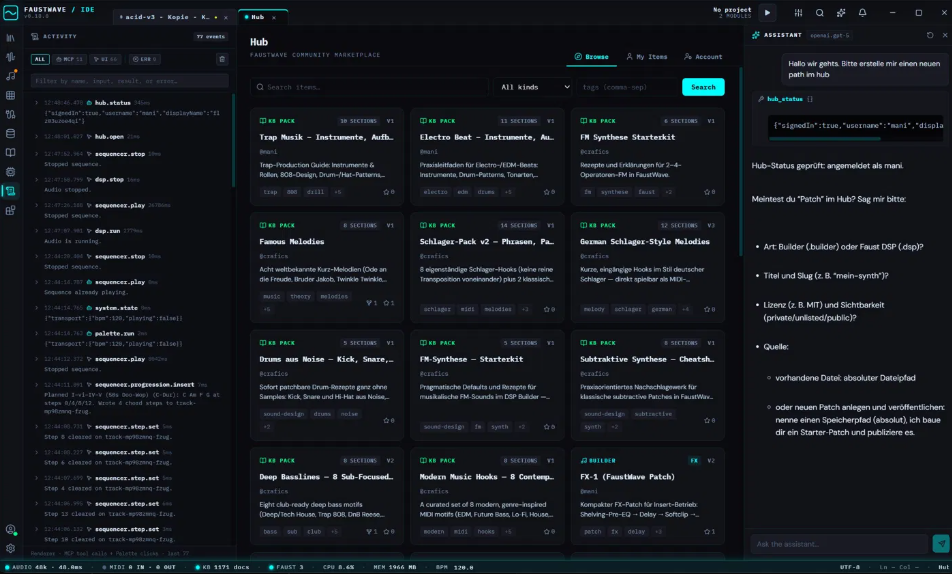Viewport: 952px width, 574px height.
Task: Click the Search button
Action: (703, 87)
